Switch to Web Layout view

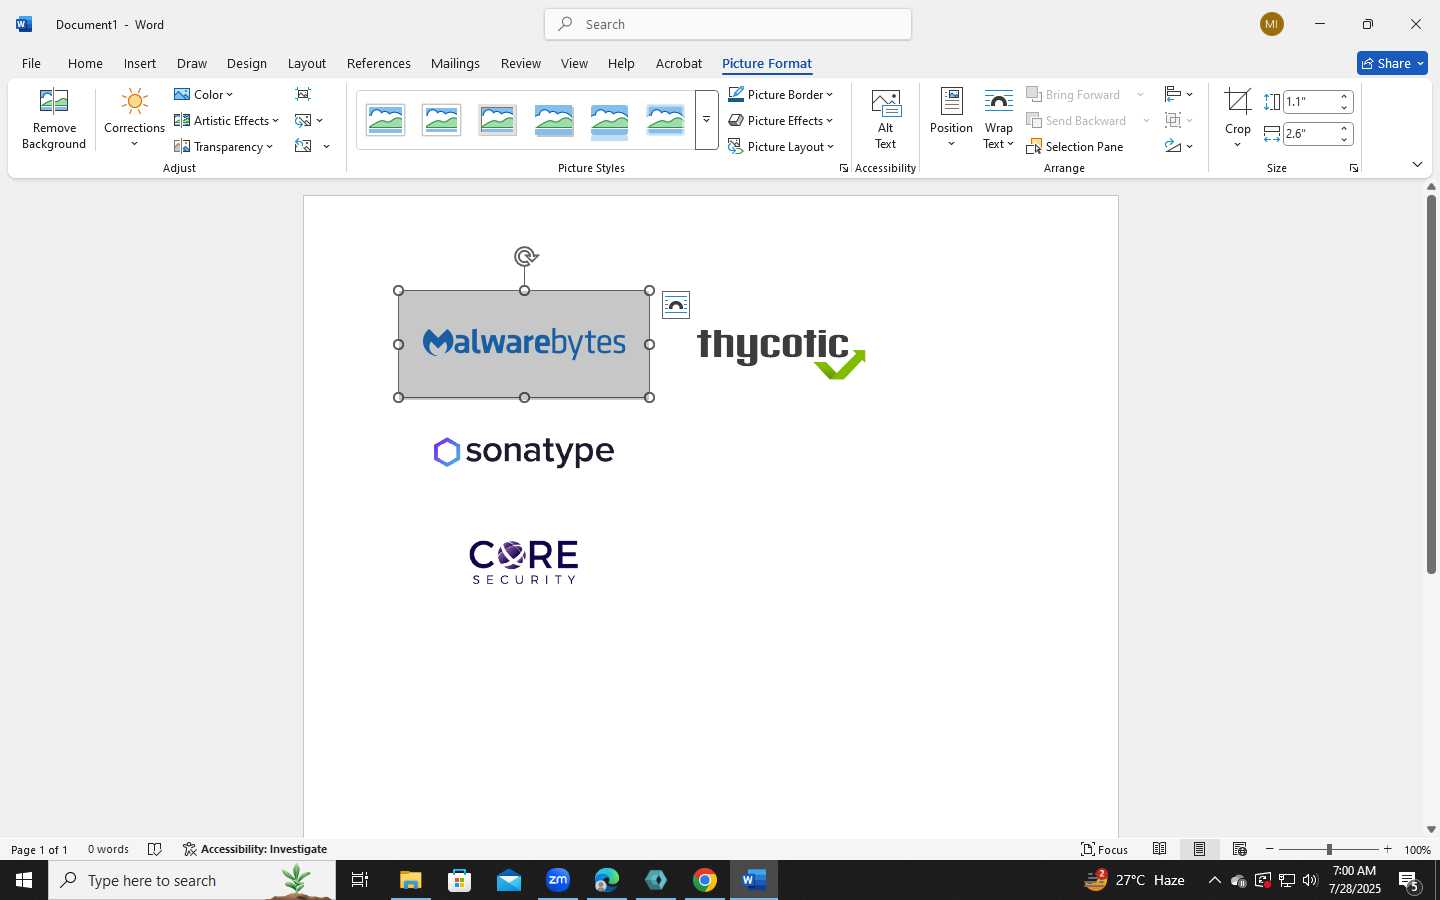(x=1239, y=849)
